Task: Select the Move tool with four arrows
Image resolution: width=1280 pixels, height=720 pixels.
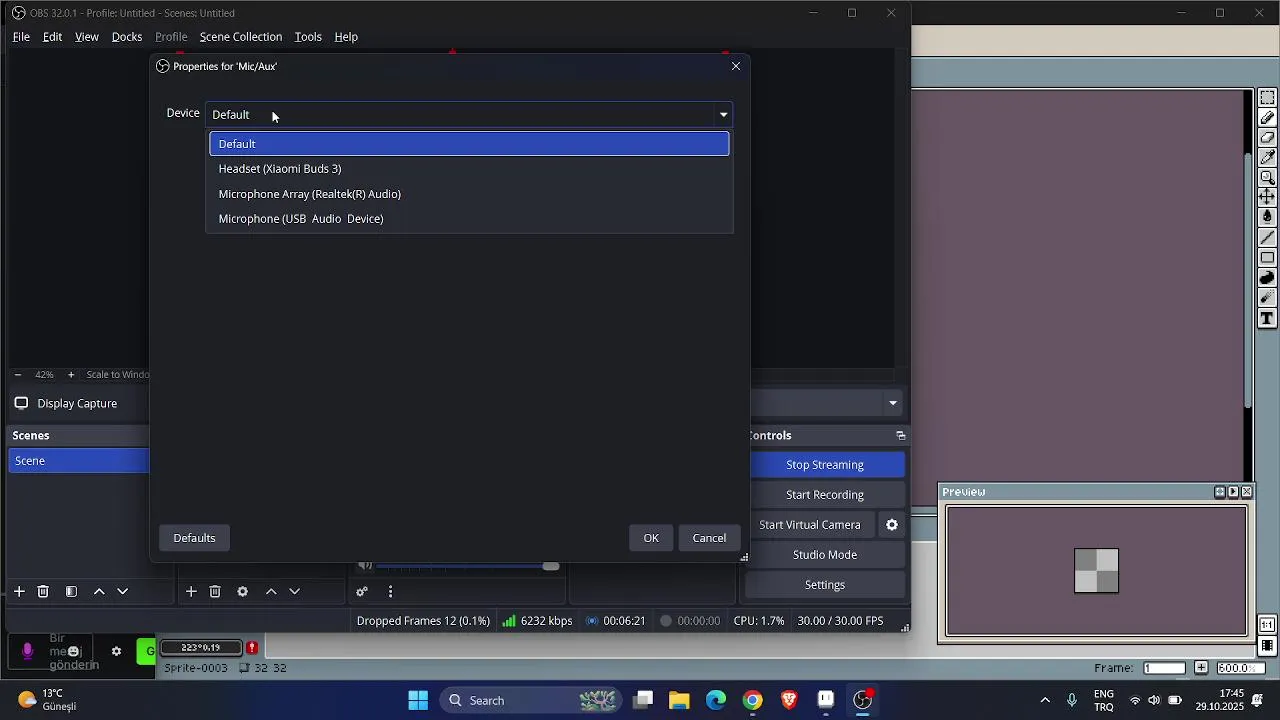Action: tap(1267, 198)
